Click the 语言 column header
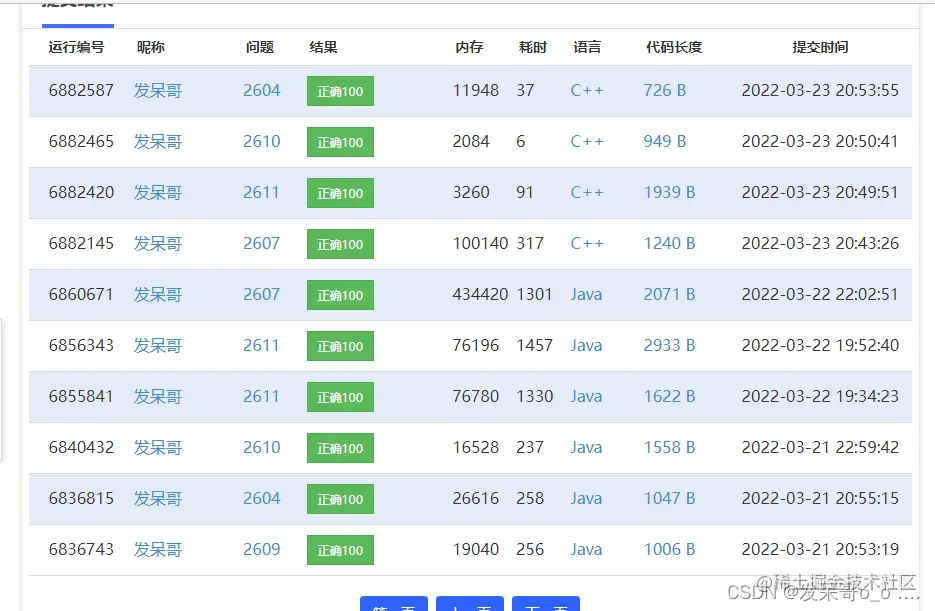Viewport: 935px width, 611px height. [587, 47]
